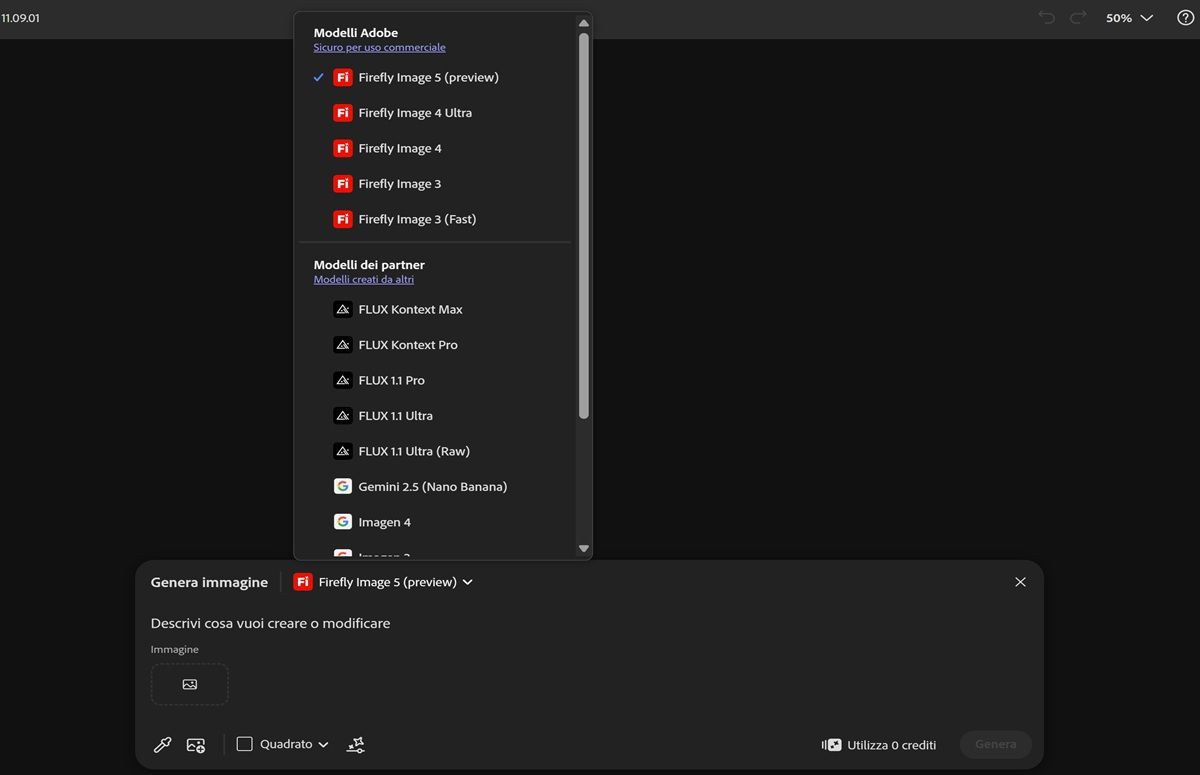Viewport: 1200px width, 775px height.
Task: Open the help icon in the top right
Action: (1186, 17)
